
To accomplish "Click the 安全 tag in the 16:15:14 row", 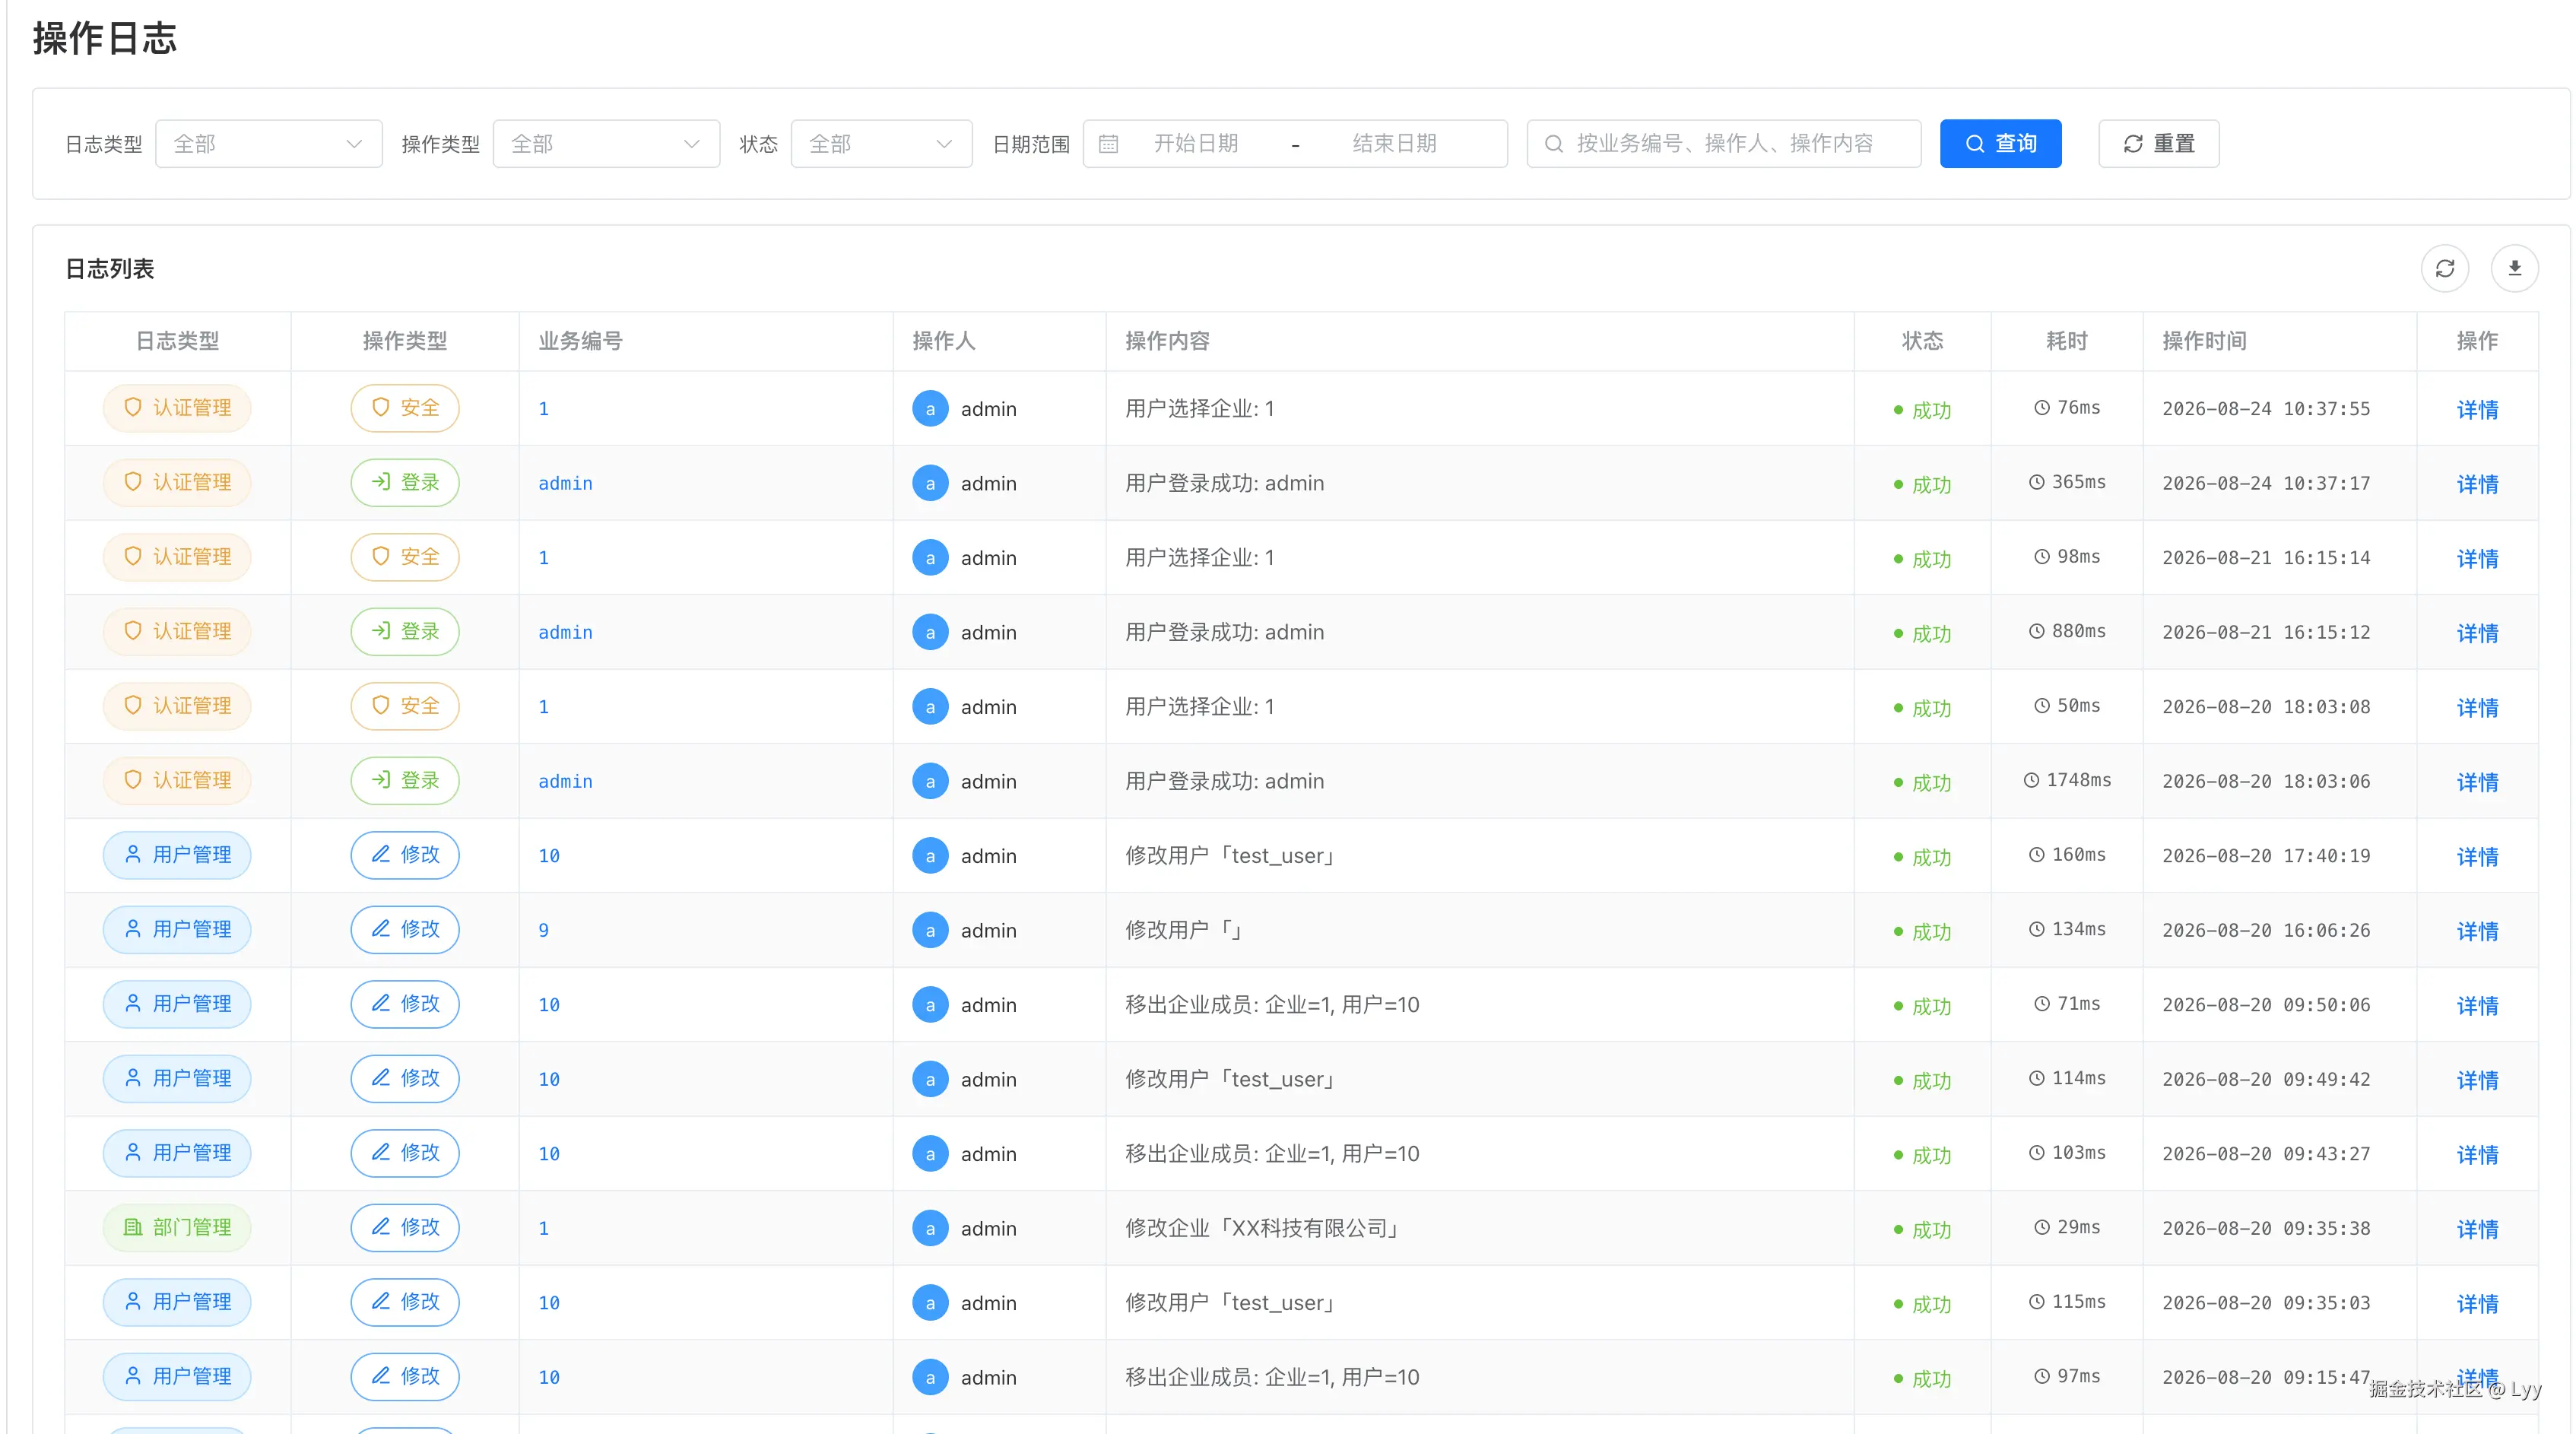I will pos(405,557).
